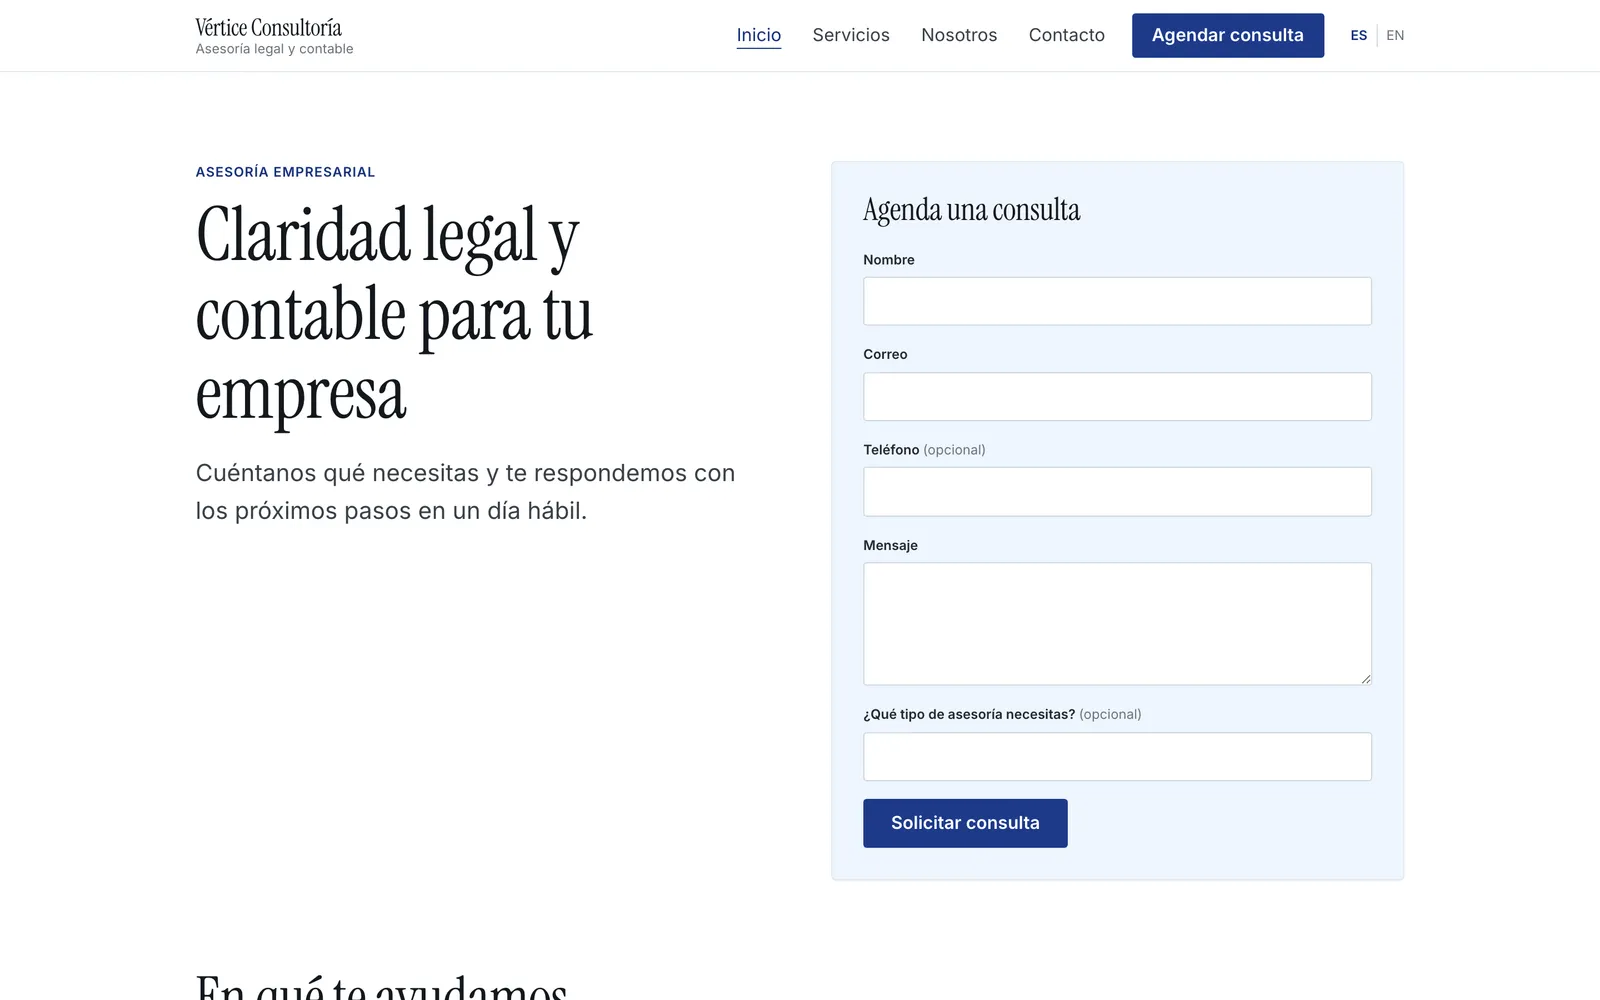Click the Mensaje textarea resize handle
1600x1000 pixels.
click(1365, 678)
